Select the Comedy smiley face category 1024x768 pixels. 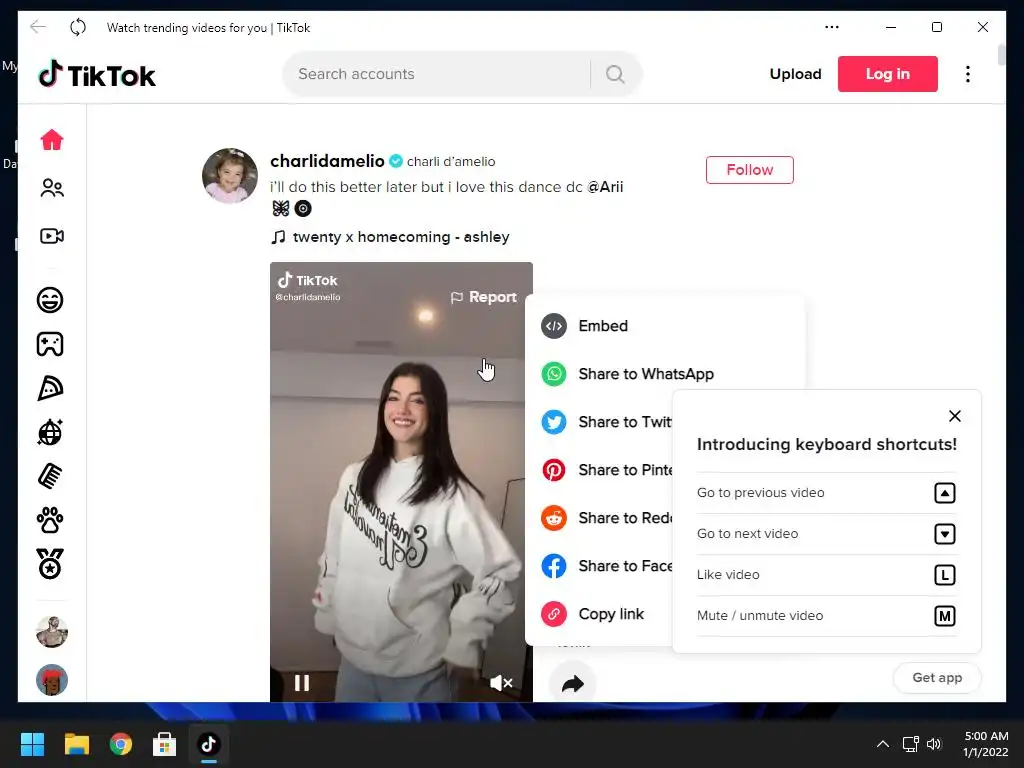pos(50,300)
